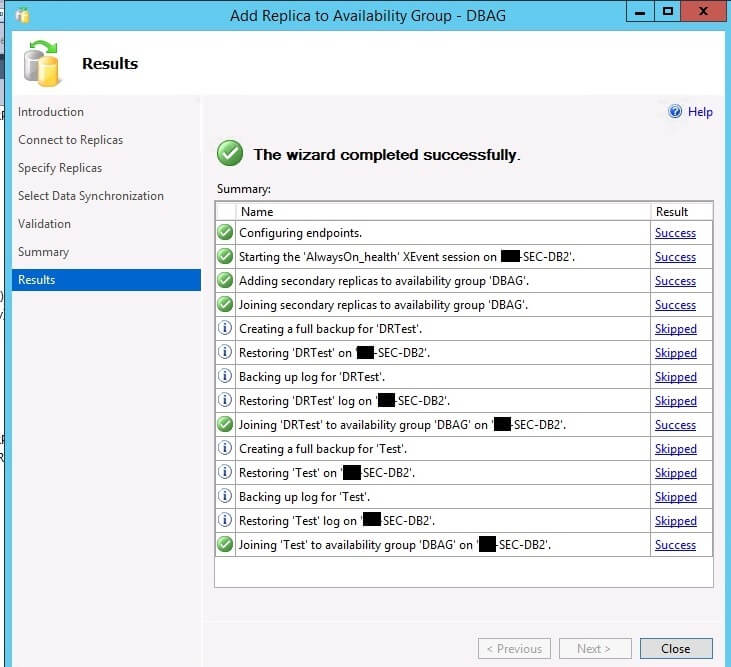Viewport: 731px width, 667px height.
Task: Go to Select Data Synchronization step
Action: coord(91,196)
